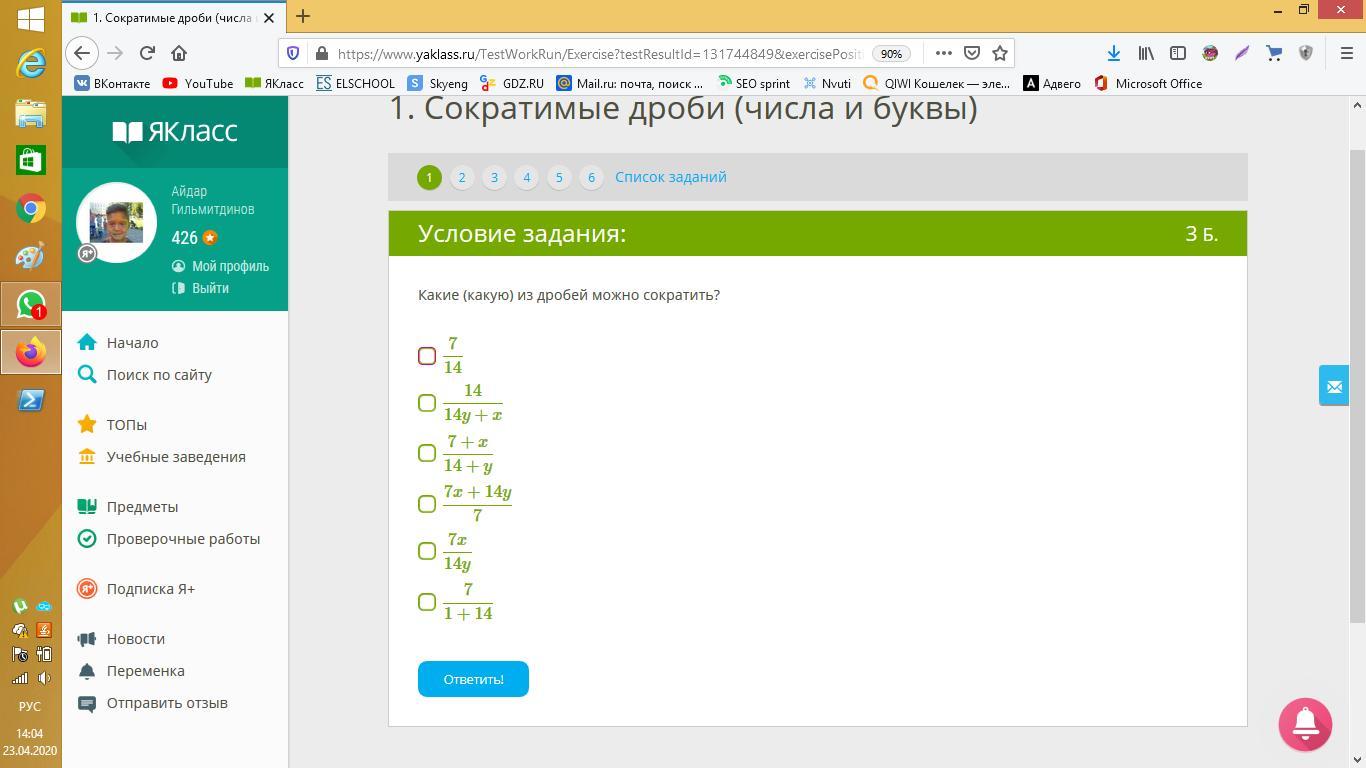Image resolution: width=1366 pixels, height=768 pixels.
Task: Check the fraction 7/(1+14) option
Action: click(427, 602)
